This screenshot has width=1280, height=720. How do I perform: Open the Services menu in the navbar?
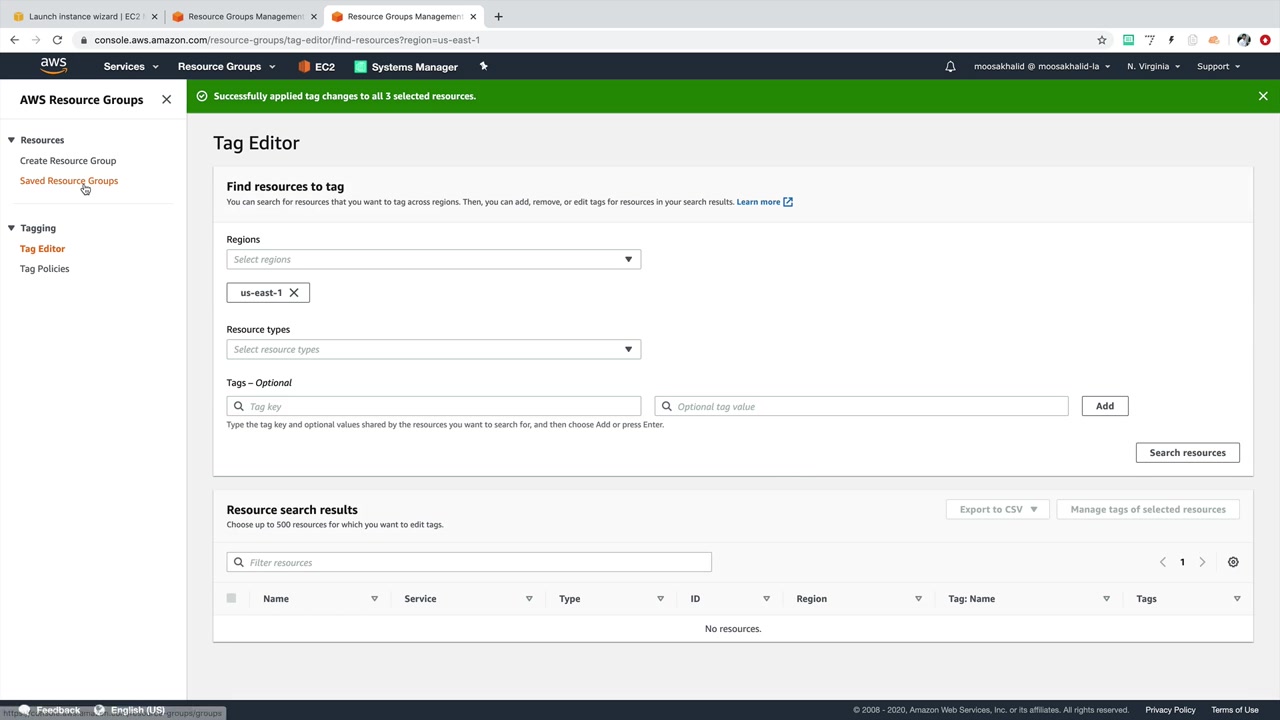click(131, 67)
